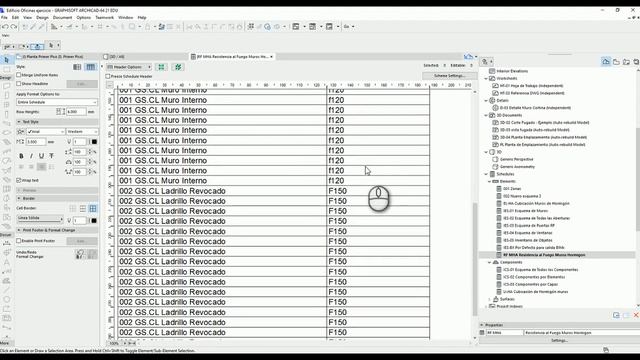
Task: Collapse the Border section
Action: [x=19, y=198]
